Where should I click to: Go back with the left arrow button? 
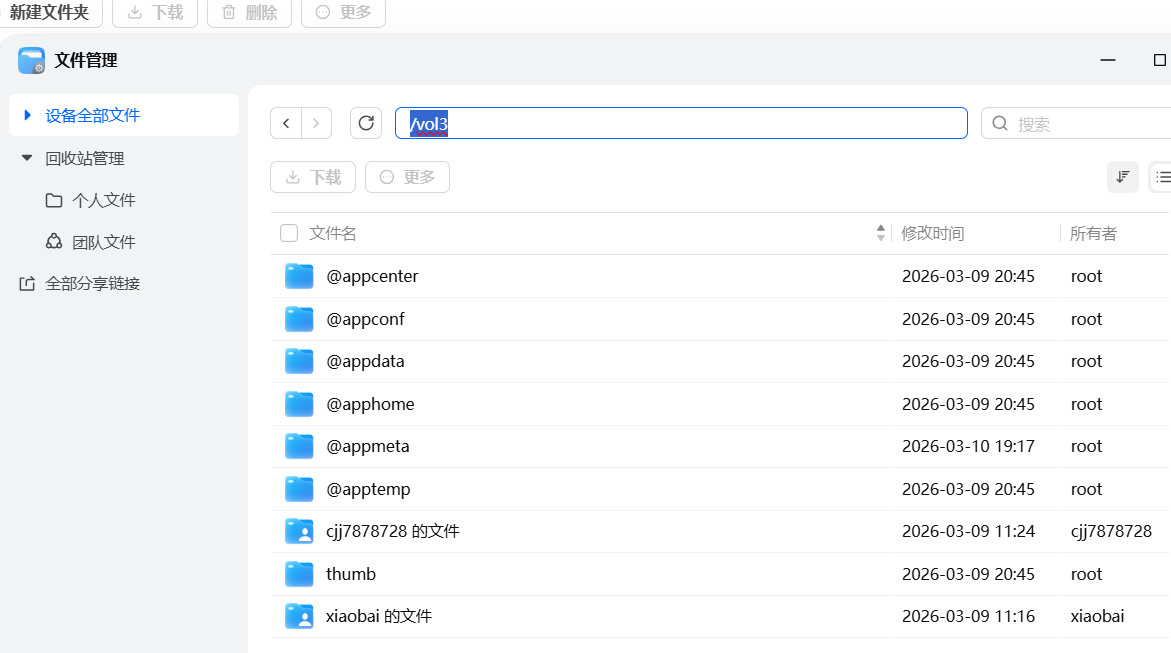coord(286,123)
